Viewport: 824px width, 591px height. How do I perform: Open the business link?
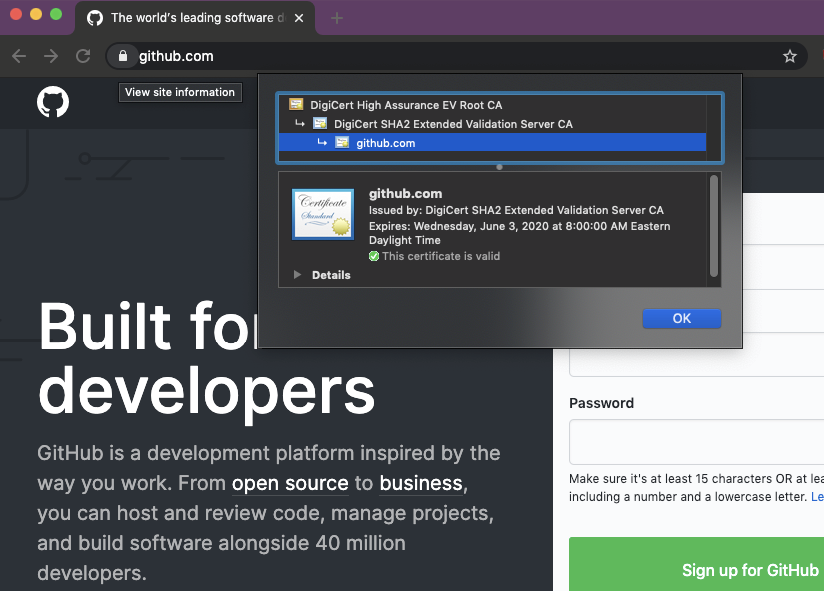point(421,483)
